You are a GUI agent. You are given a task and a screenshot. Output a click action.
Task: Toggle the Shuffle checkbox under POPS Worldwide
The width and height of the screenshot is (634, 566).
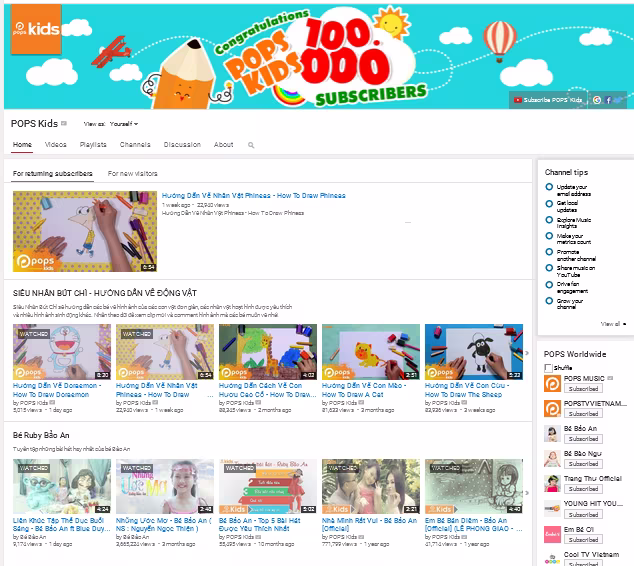[548, 368]
